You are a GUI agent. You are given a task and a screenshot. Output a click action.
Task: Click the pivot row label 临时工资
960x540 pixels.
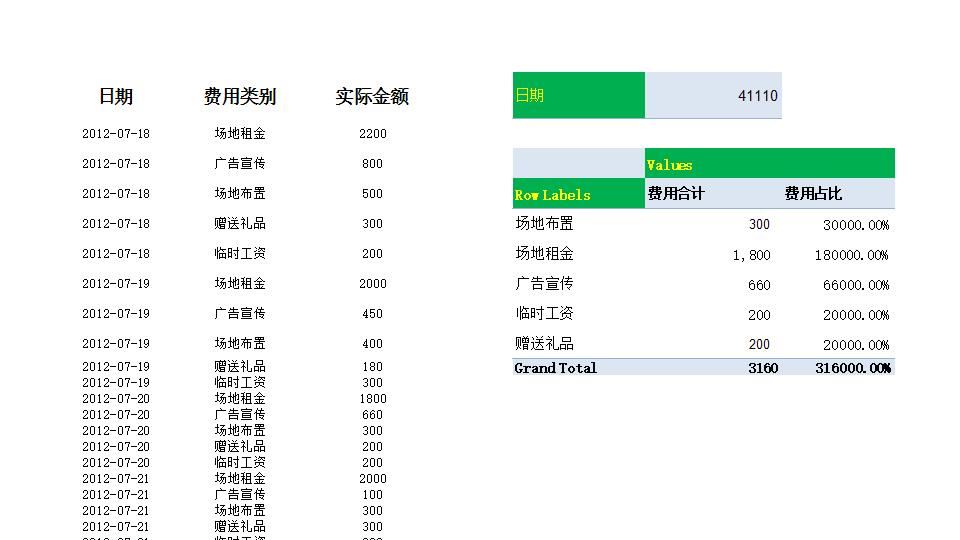click(x=544, y=313)
